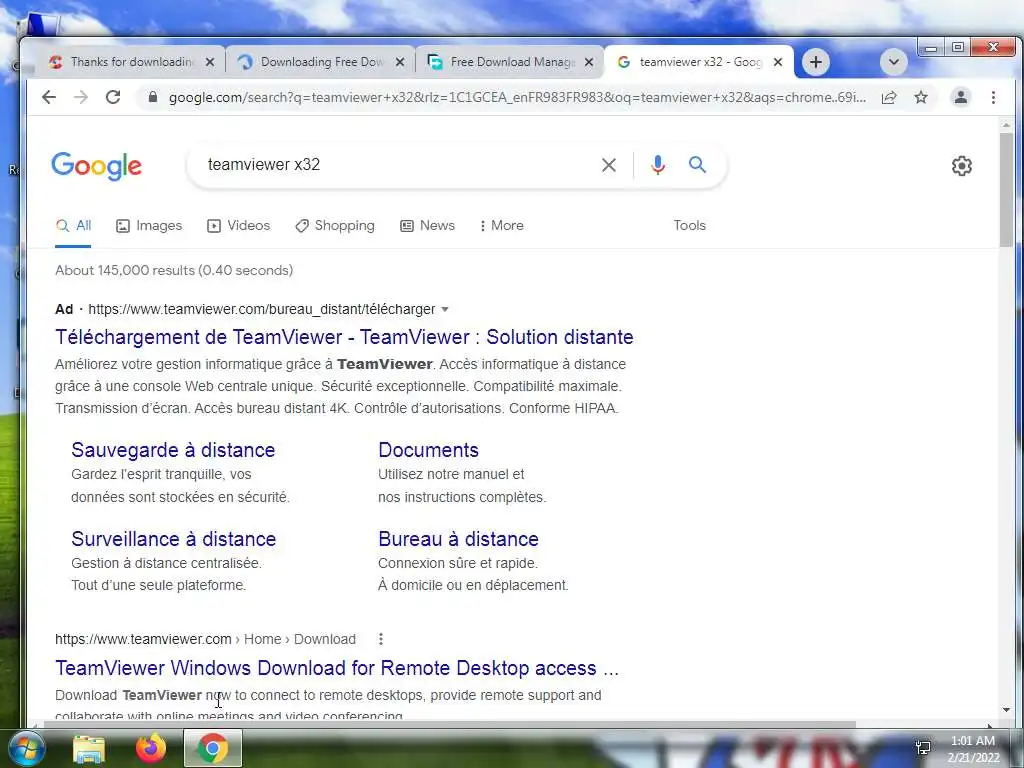Viewport: 1024px width, 768px height.
Task: Open 'Téléchargement de TeamViewer' ad link
Action: [x=344, y=337]
